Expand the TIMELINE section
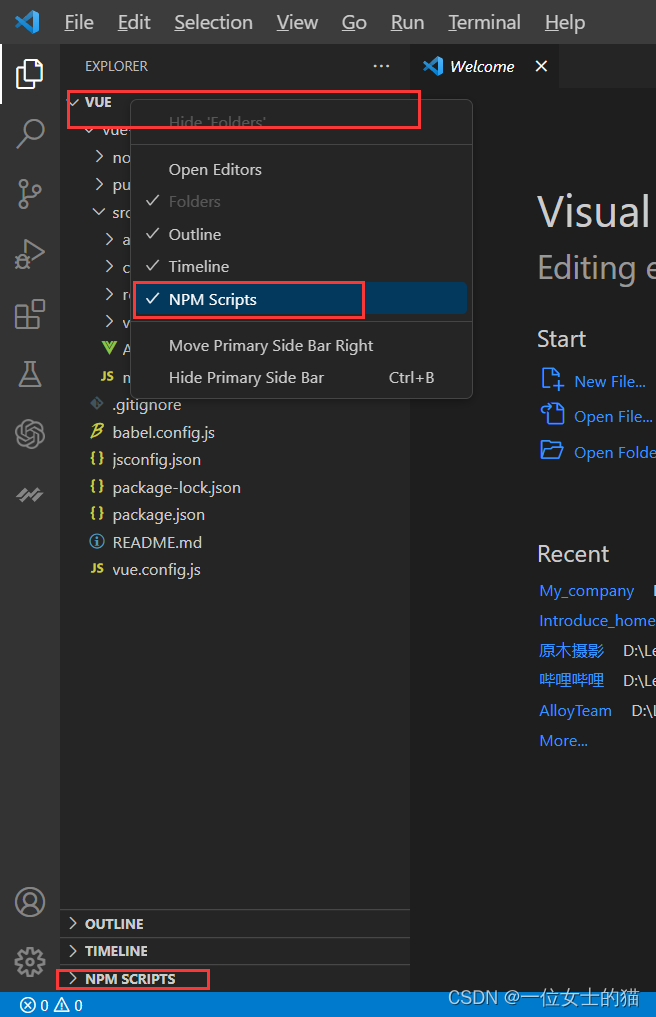Screen dimensions: 656x1017 pyautogui.click(x=235, y=951)
